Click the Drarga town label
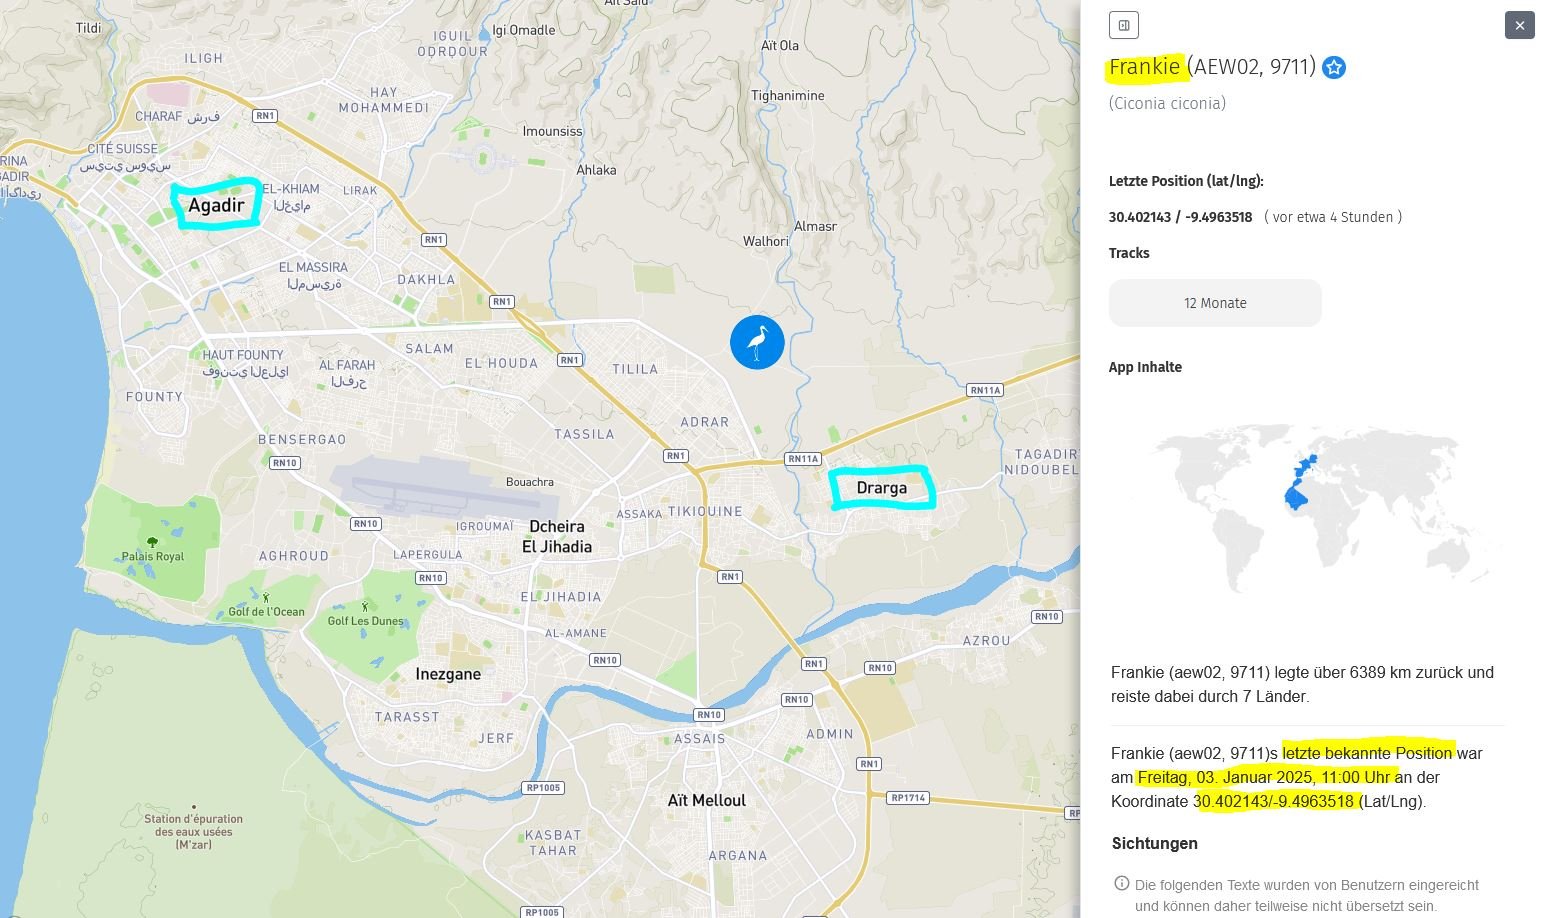This screenshot has width=1546, height=918. click(x=882, y=488)
